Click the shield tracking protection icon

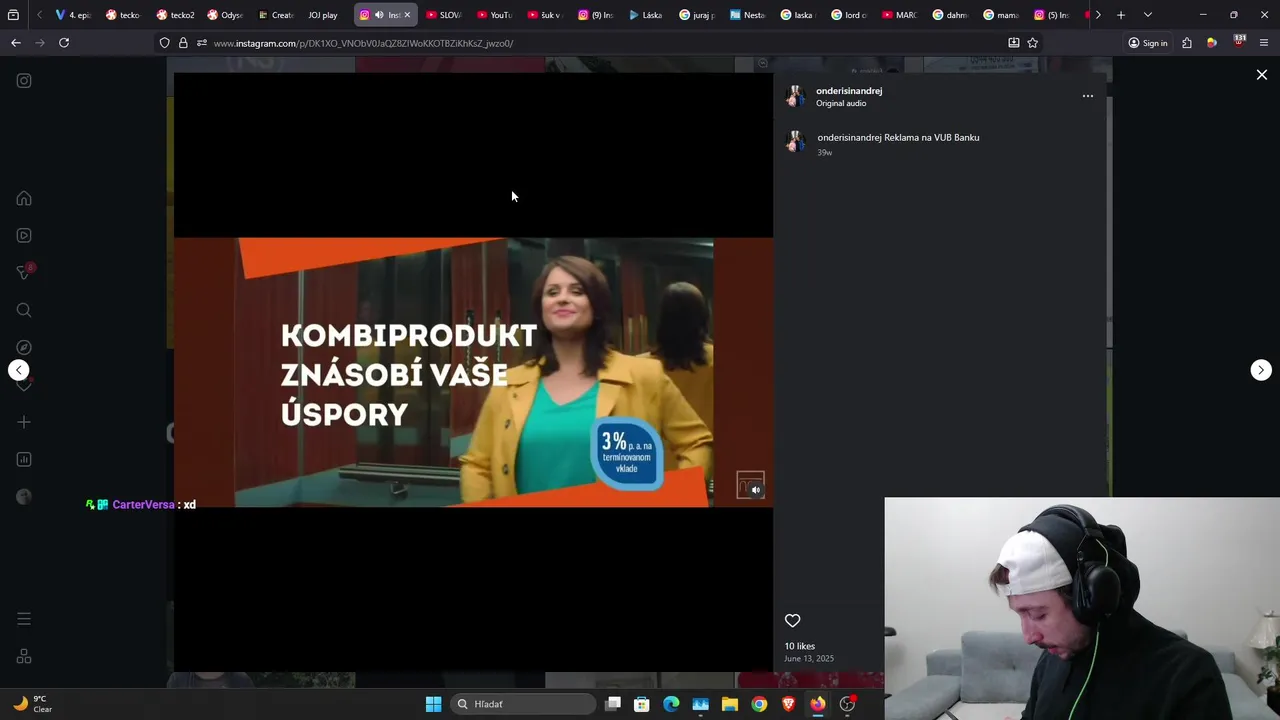[x=165, y=43]
